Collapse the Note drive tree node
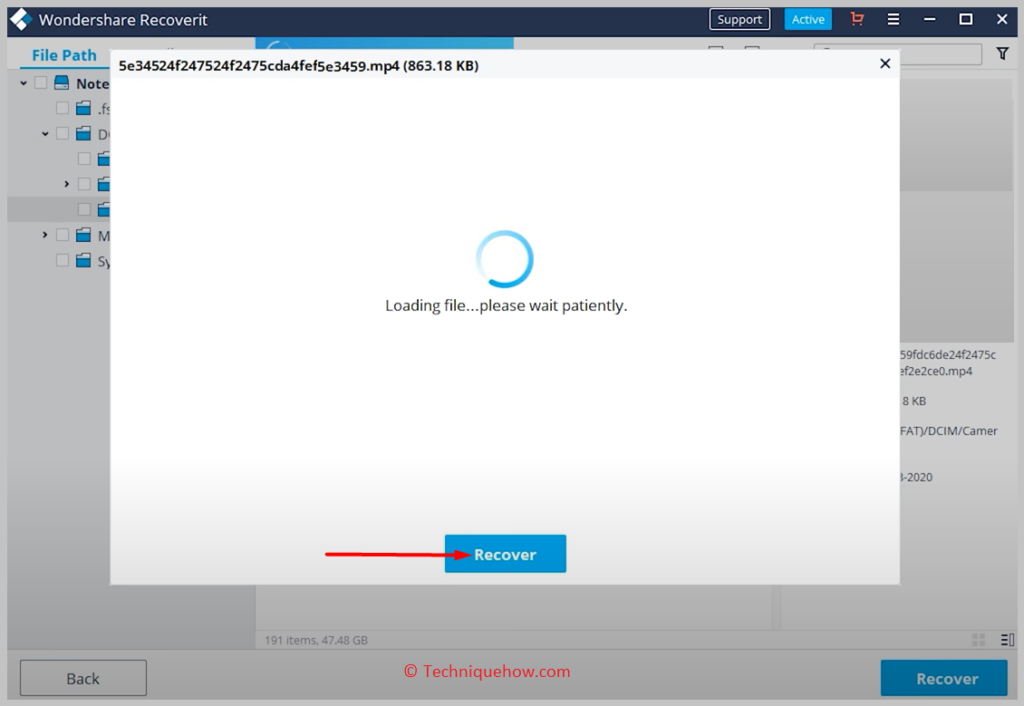1024x706 pixels. (x=24, y=83)
